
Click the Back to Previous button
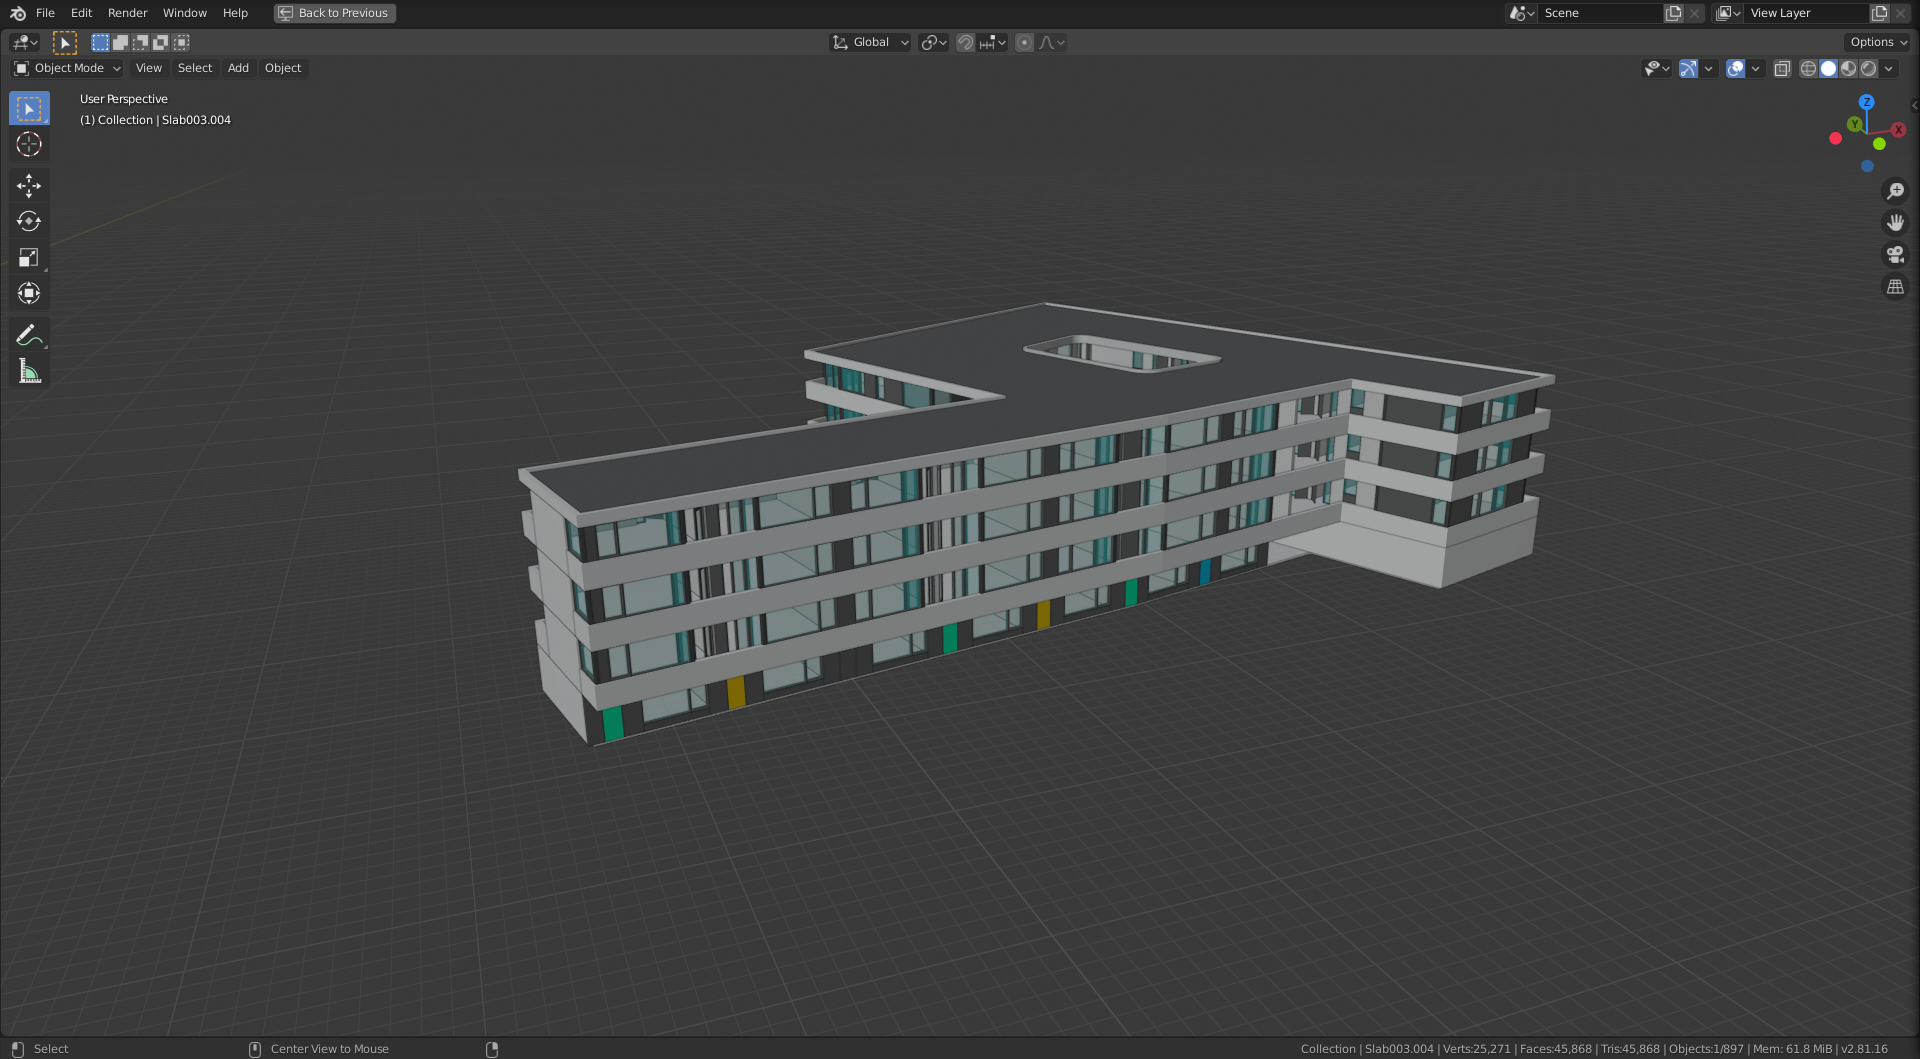(335, 13)
